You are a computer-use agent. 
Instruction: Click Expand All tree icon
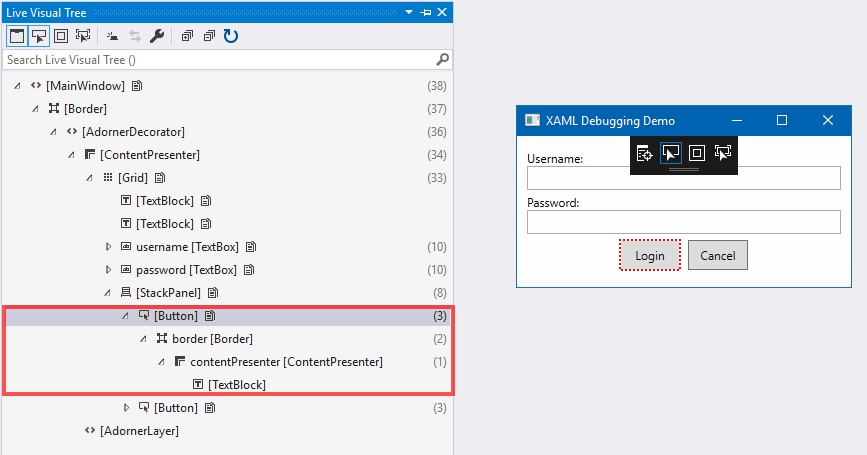tap(187, 36)
